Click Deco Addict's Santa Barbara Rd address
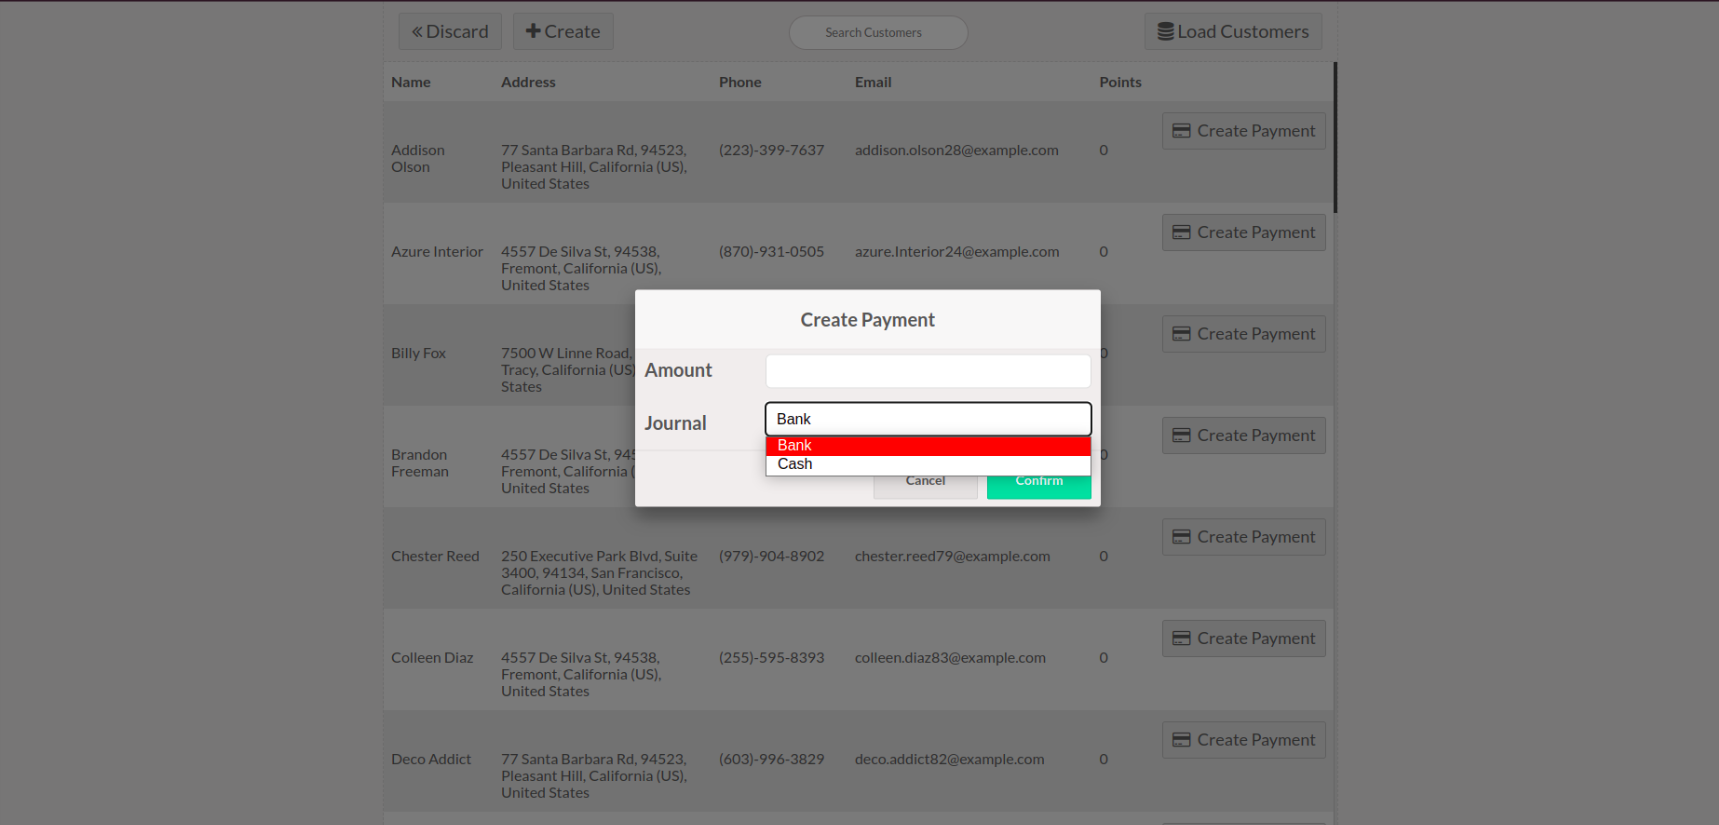 pos(594,776)
